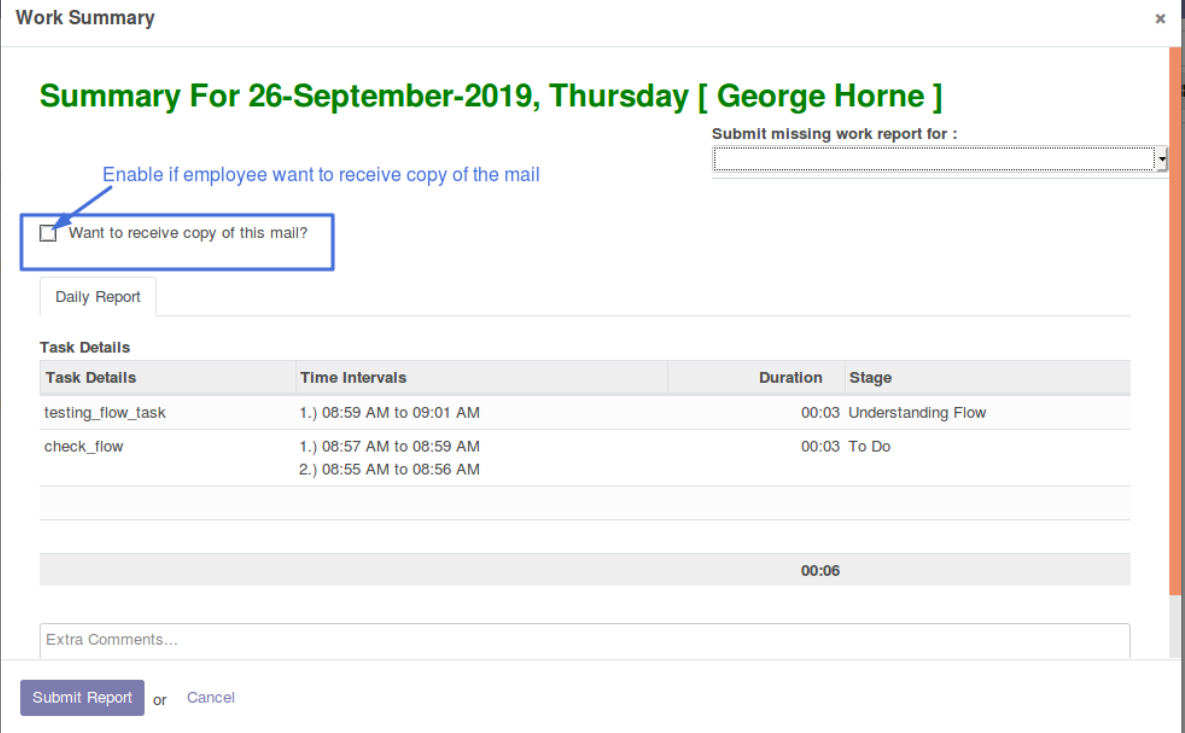The height and width of the screenshot is (733, 1185).
Task: Click the summary heading for George Horne
Action: [490, 97]
